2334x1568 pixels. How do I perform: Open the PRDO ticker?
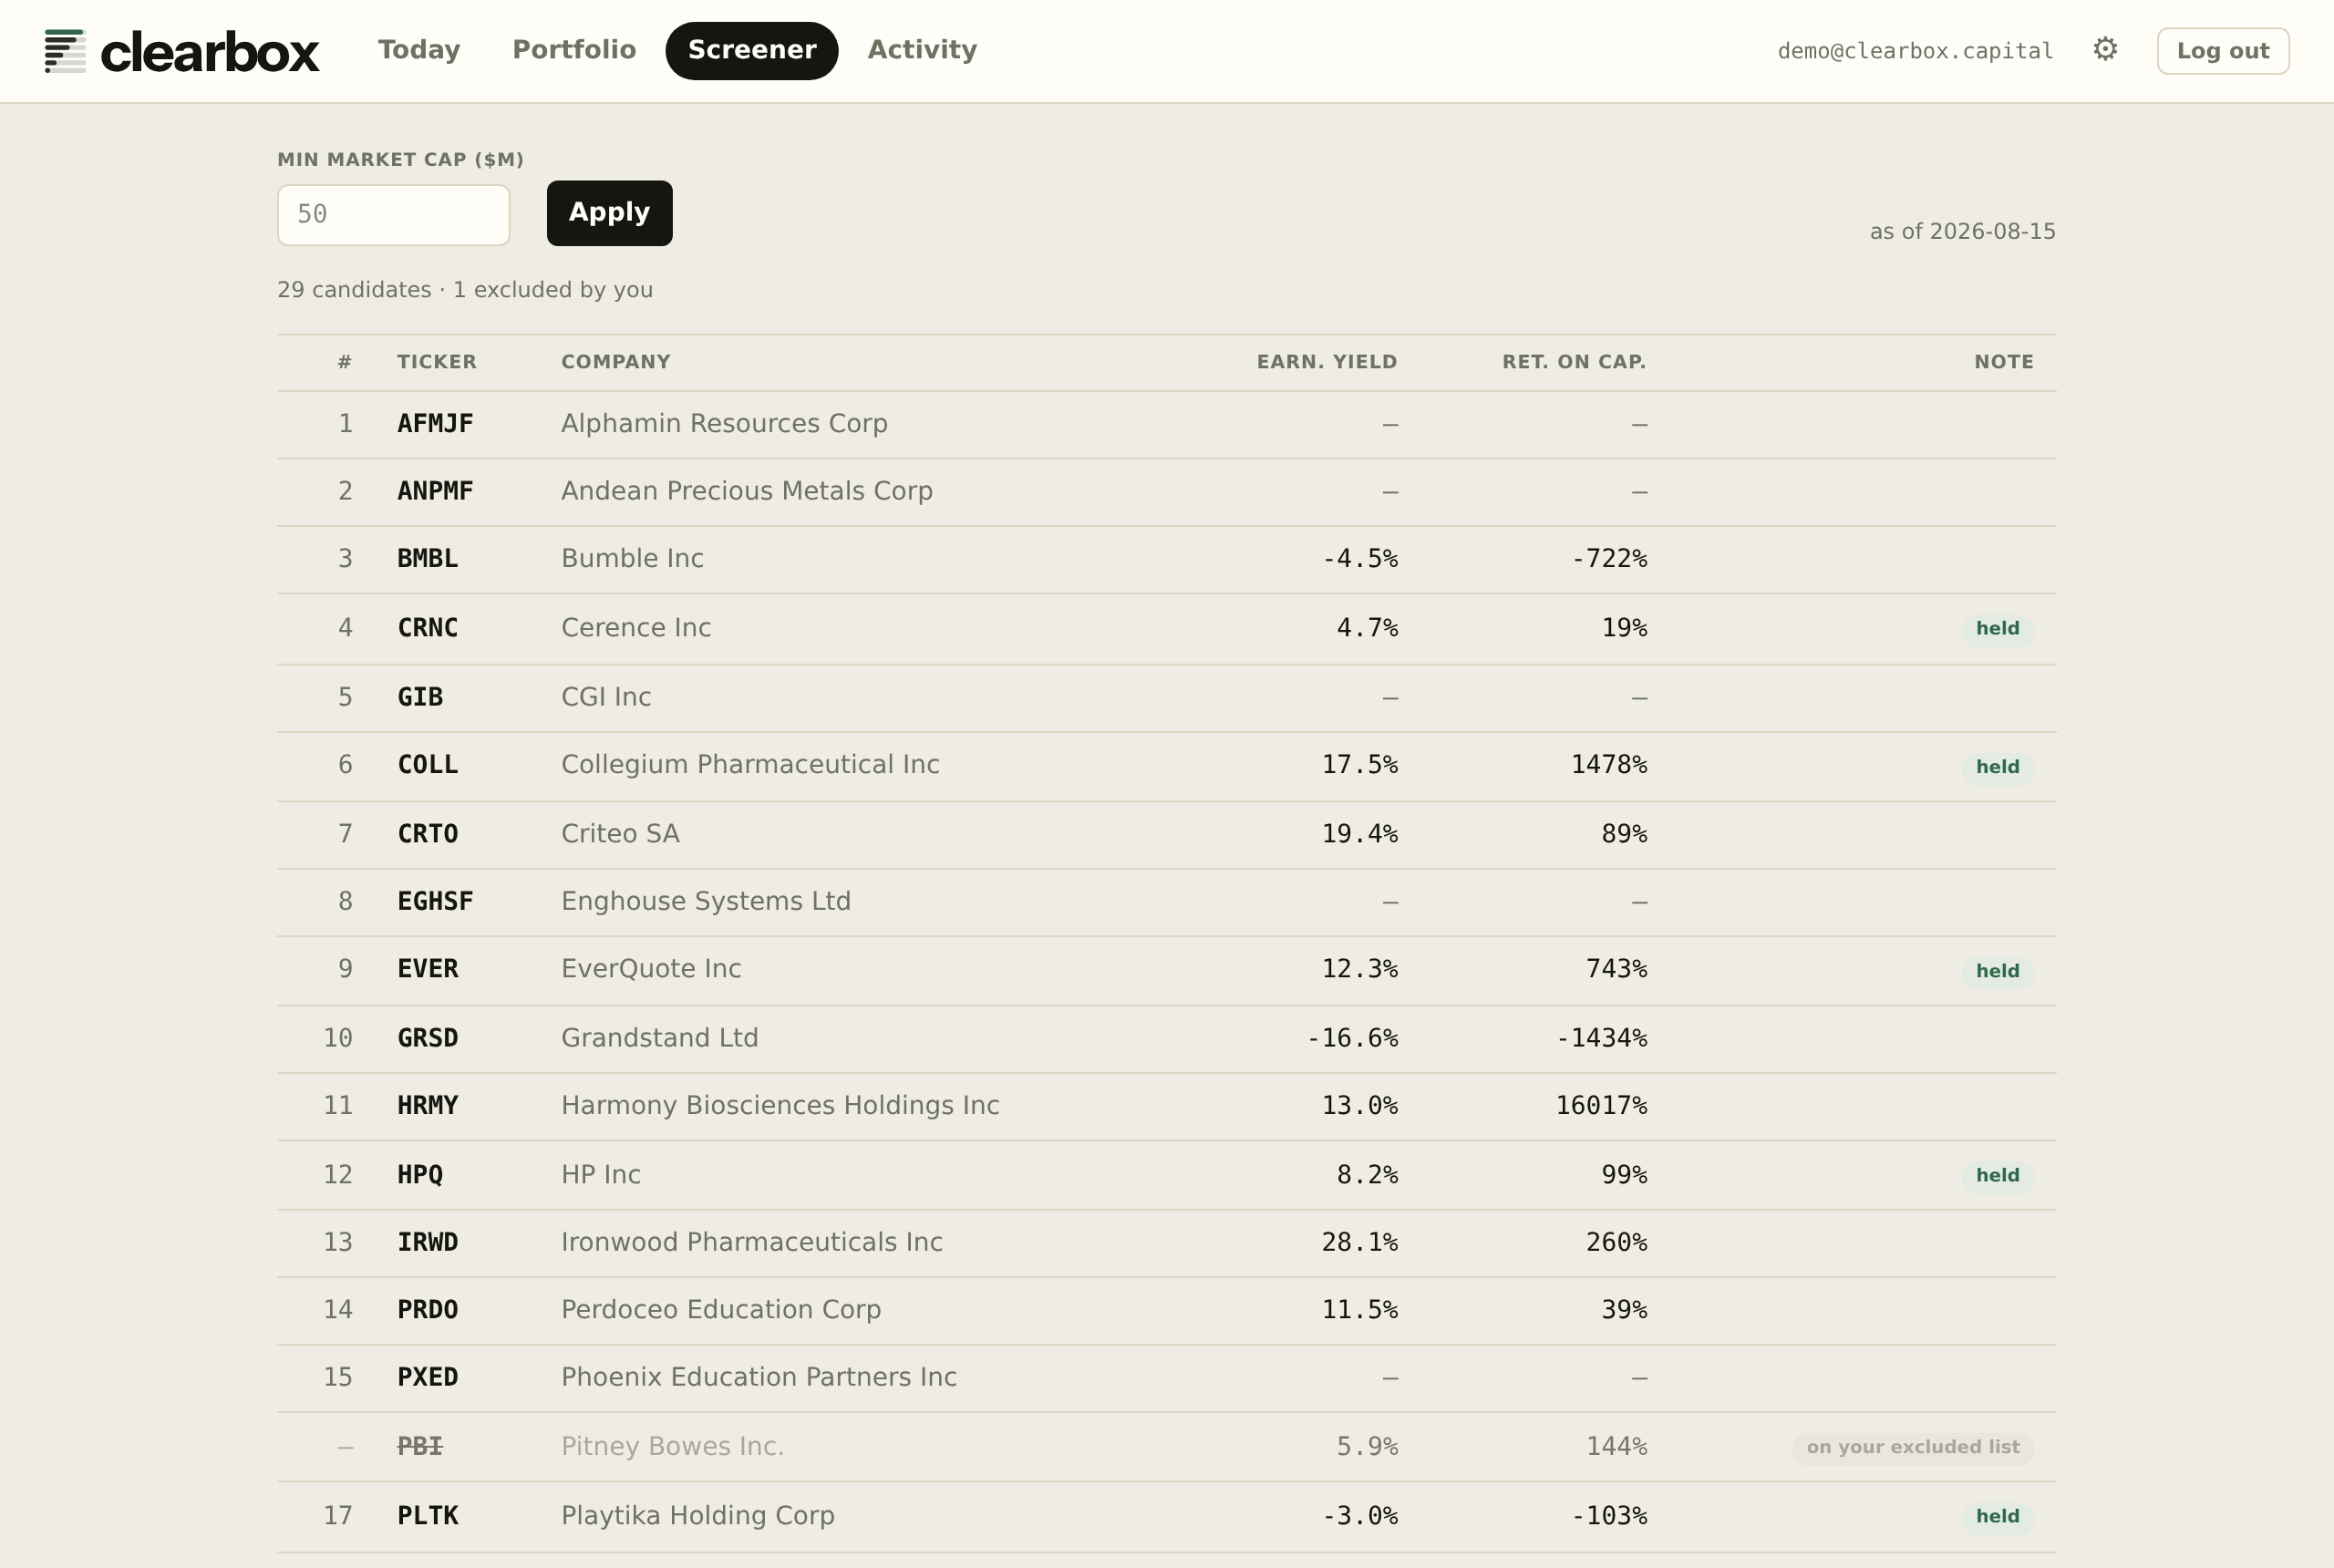428,1310
